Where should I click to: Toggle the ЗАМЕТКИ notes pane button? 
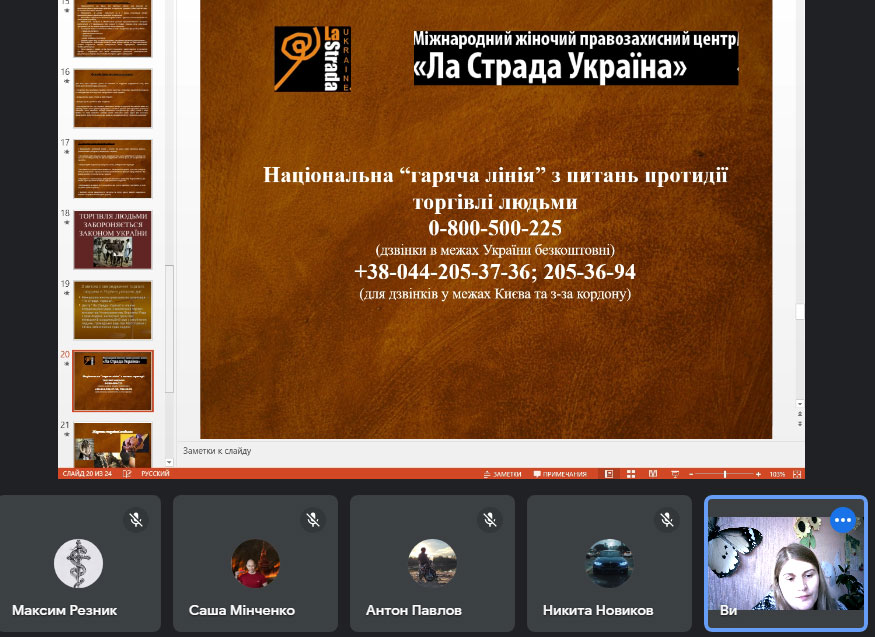pyautogui.click(x=502, y=474)
